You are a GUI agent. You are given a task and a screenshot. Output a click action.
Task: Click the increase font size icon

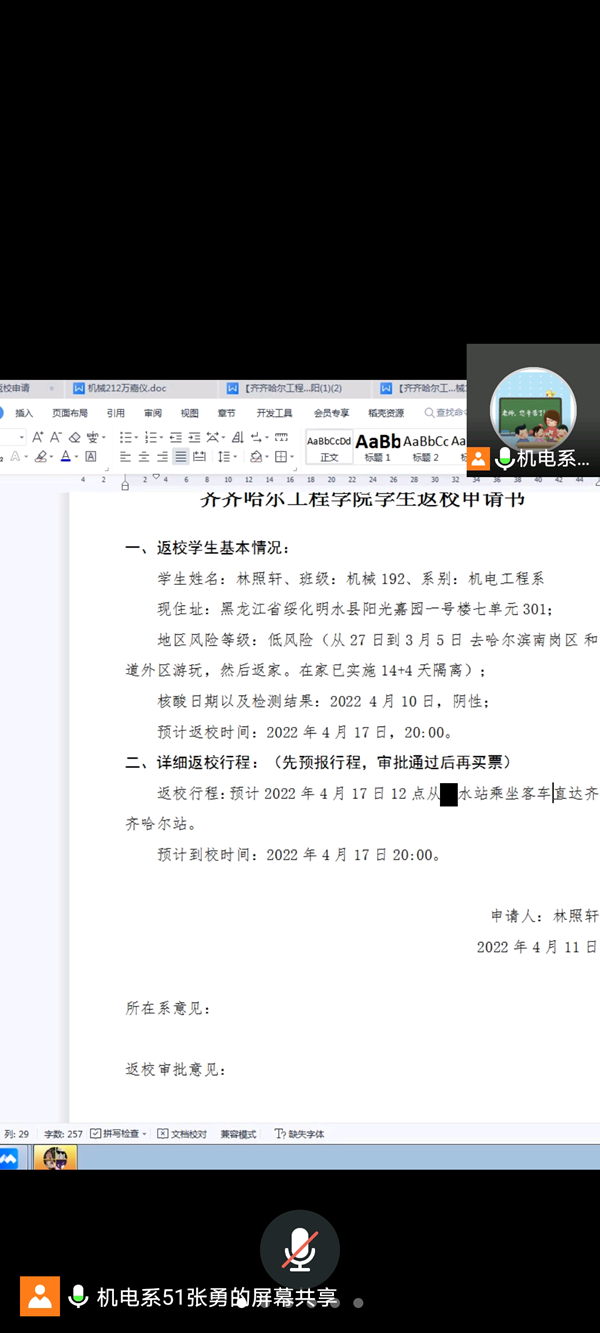[x=37, y=437]
